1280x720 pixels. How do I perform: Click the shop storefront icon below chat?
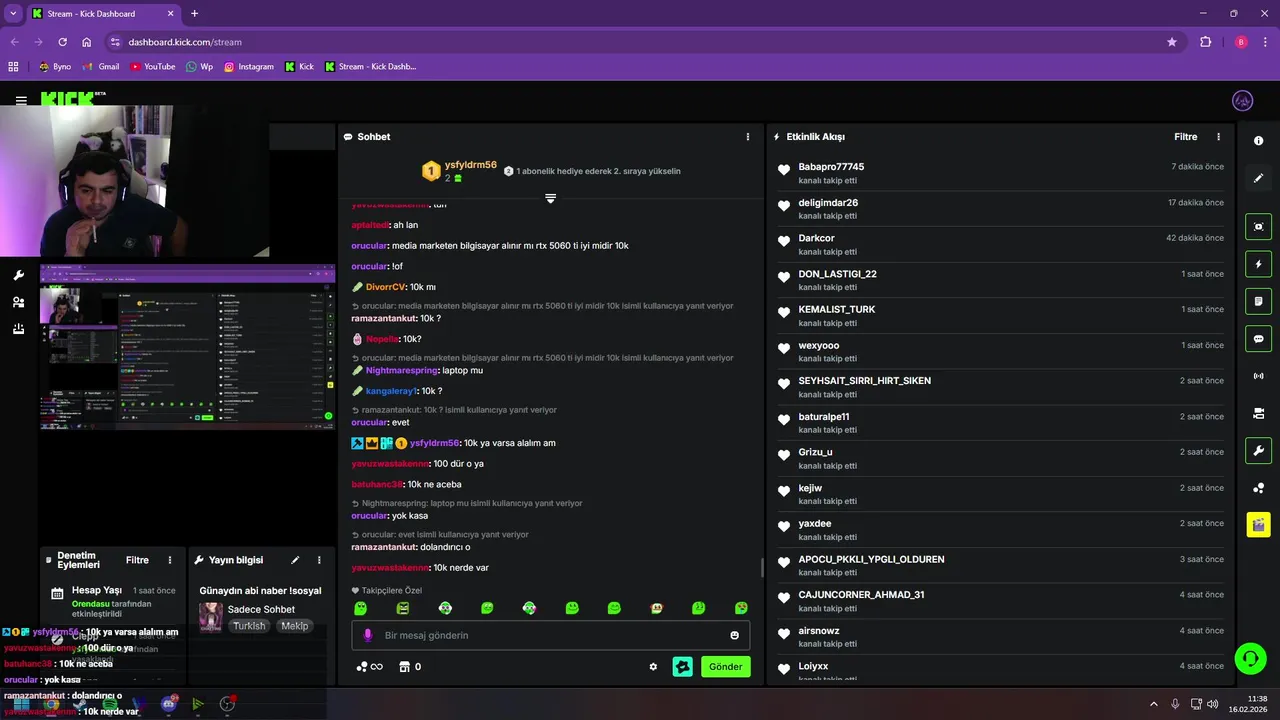pyautogui.click(x=405, y=667)
